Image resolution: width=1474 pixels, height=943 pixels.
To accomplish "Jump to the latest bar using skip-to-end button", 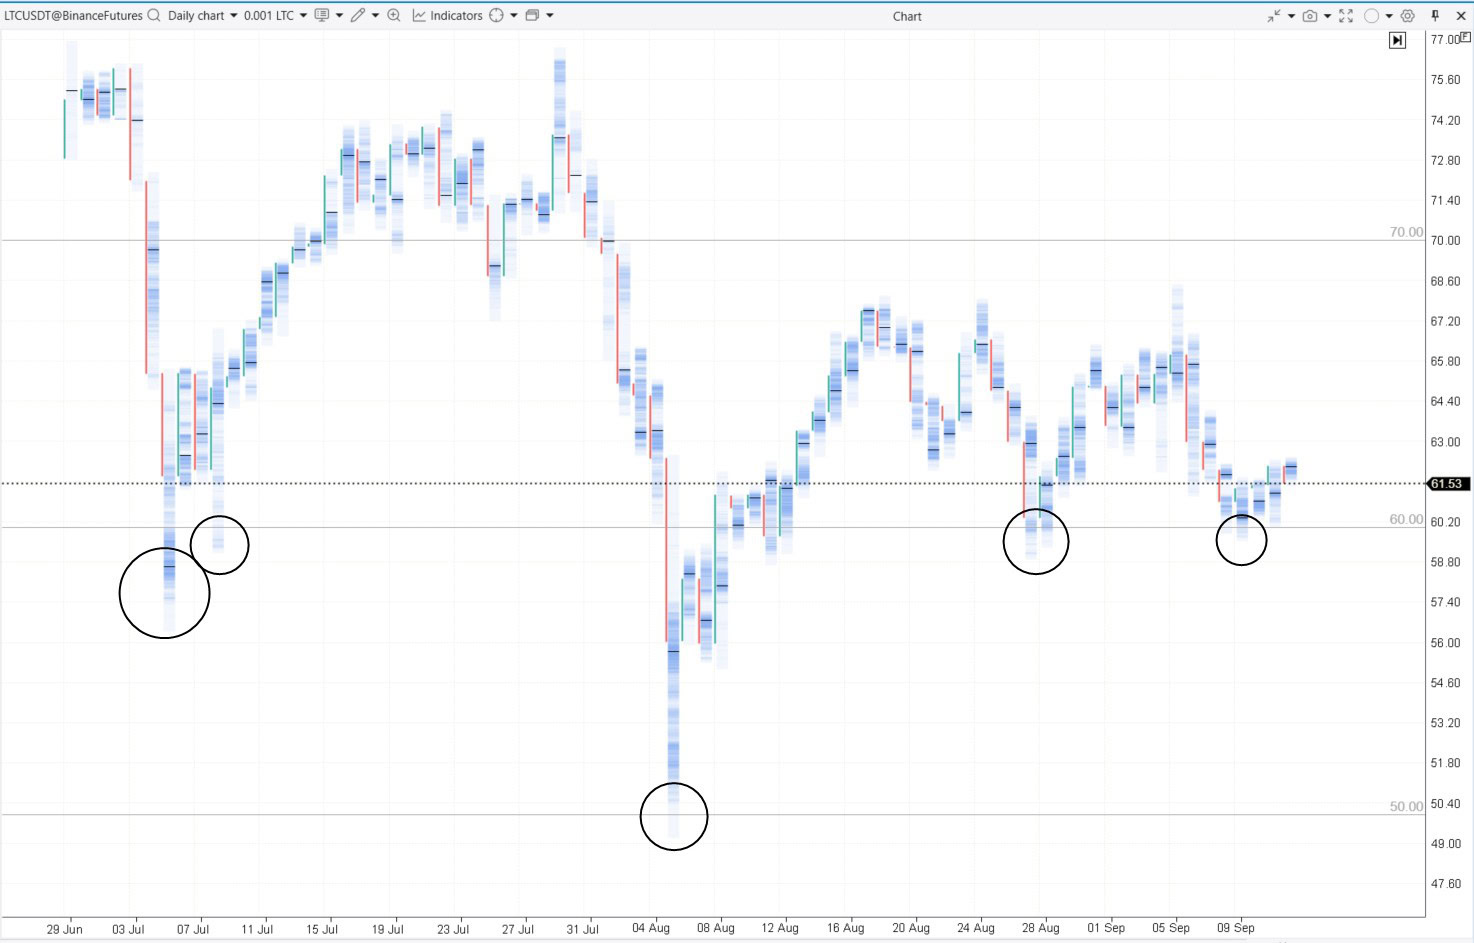I will [x=1397, y=40].
